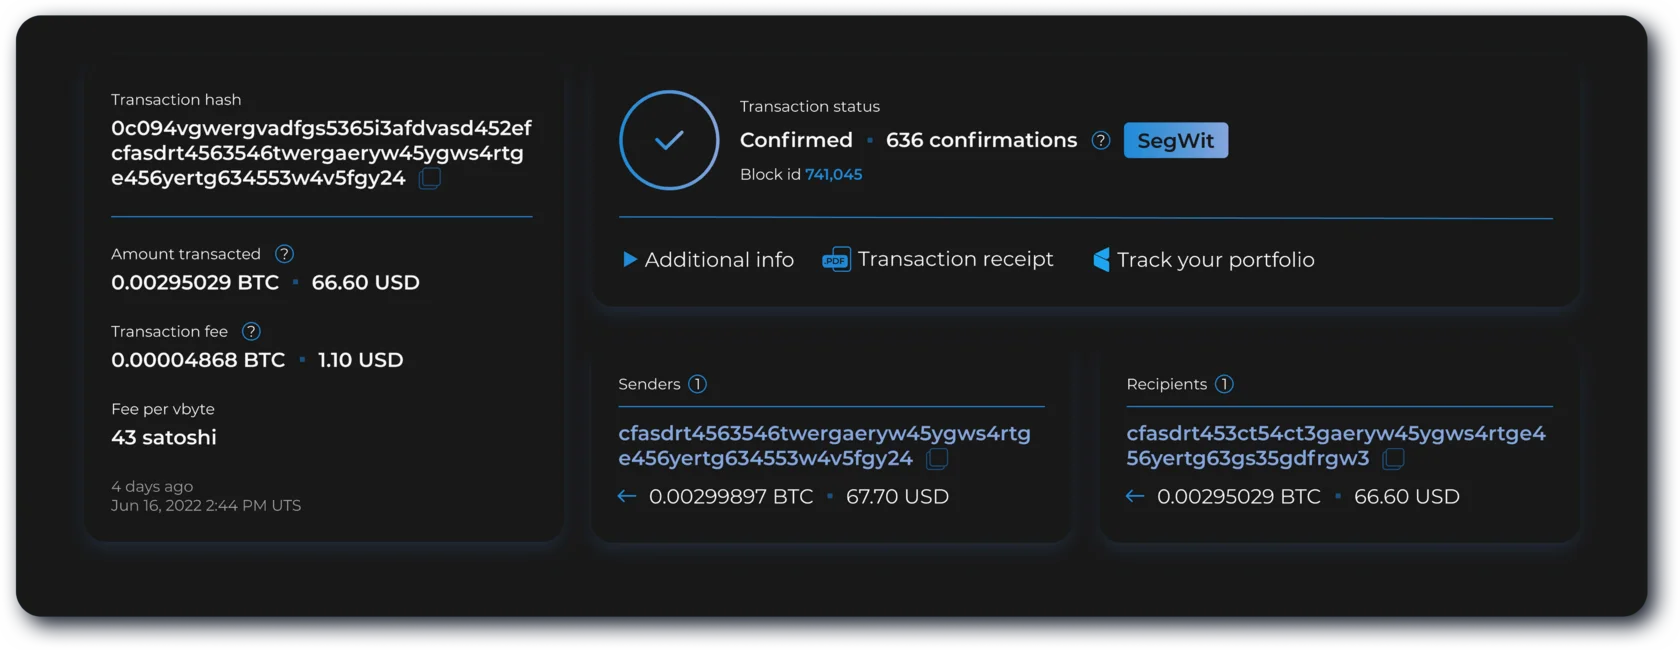Image resolution: width=1680 pixels, height=650 pixels.
Task: Click the sender amount arrow icon
Action: pos(627,497)
